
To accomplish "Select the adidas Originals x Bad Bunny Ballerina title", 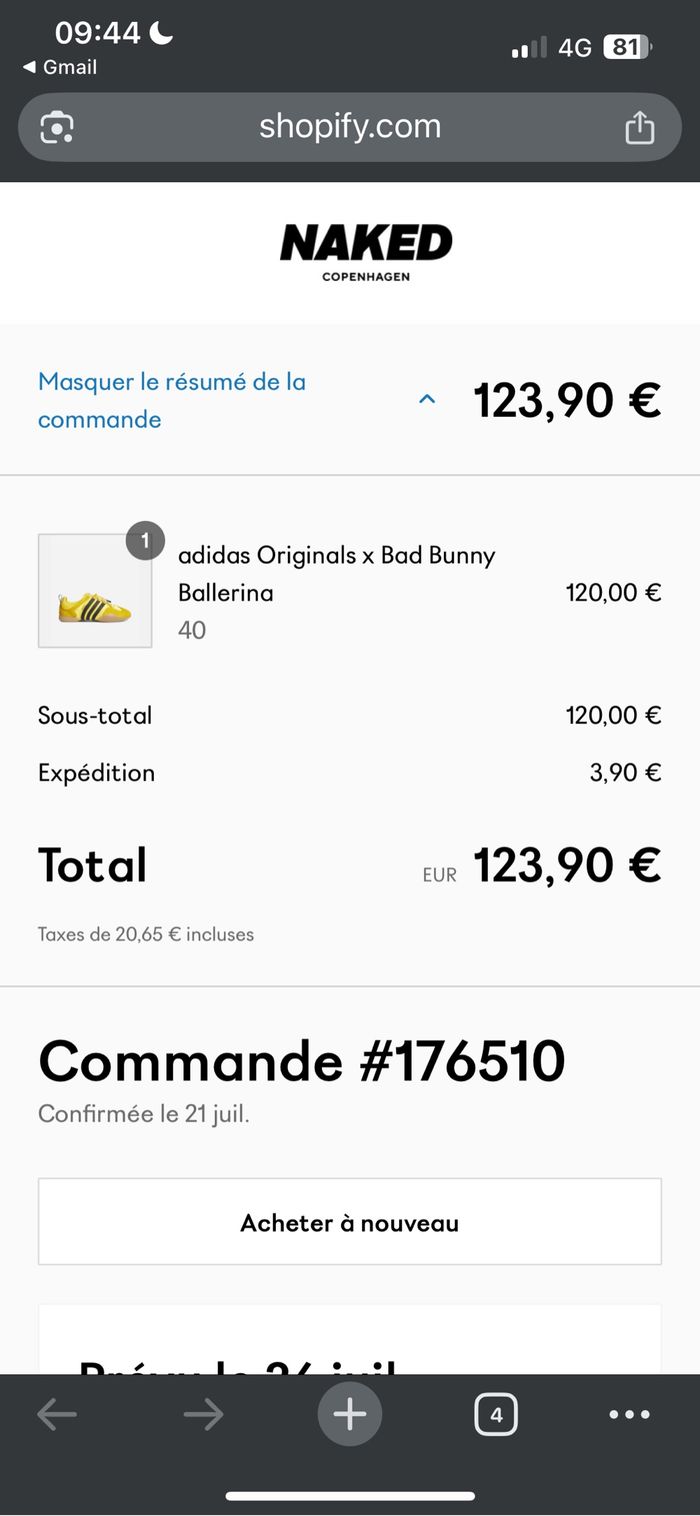I will (x=337, y=574).
